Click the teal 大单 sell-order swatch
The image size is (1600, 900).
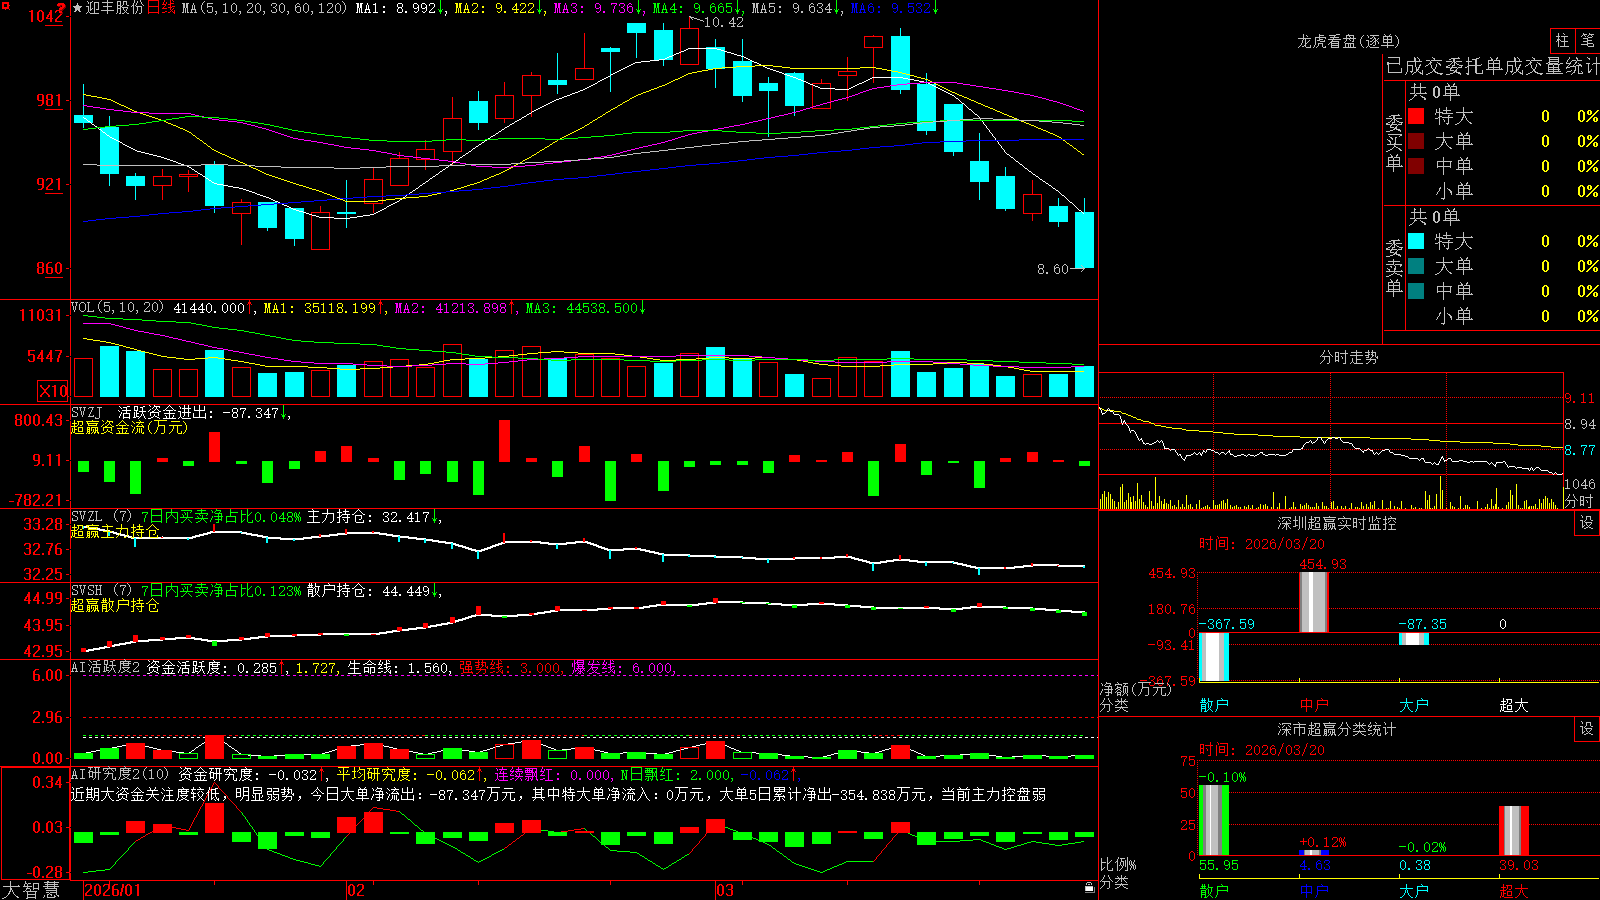click(1416, 266)
